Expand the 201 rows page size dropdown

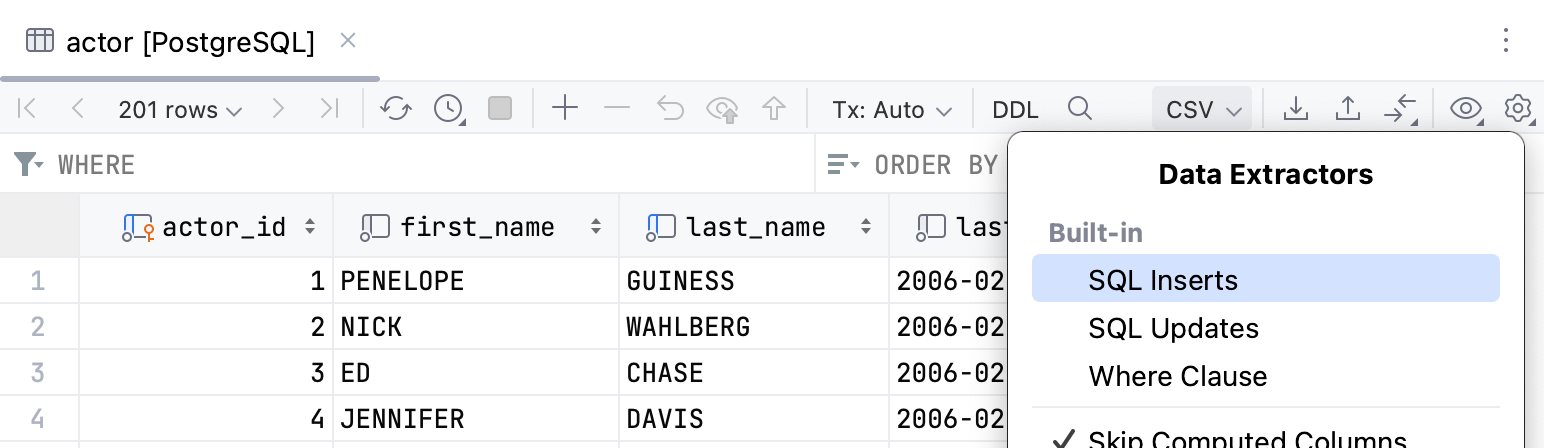point(180,109)
